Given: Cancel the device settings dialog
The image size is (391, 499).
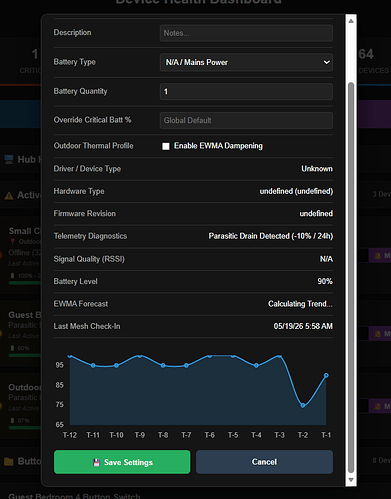Looking at the screenshot, I should tap(264, 462).
